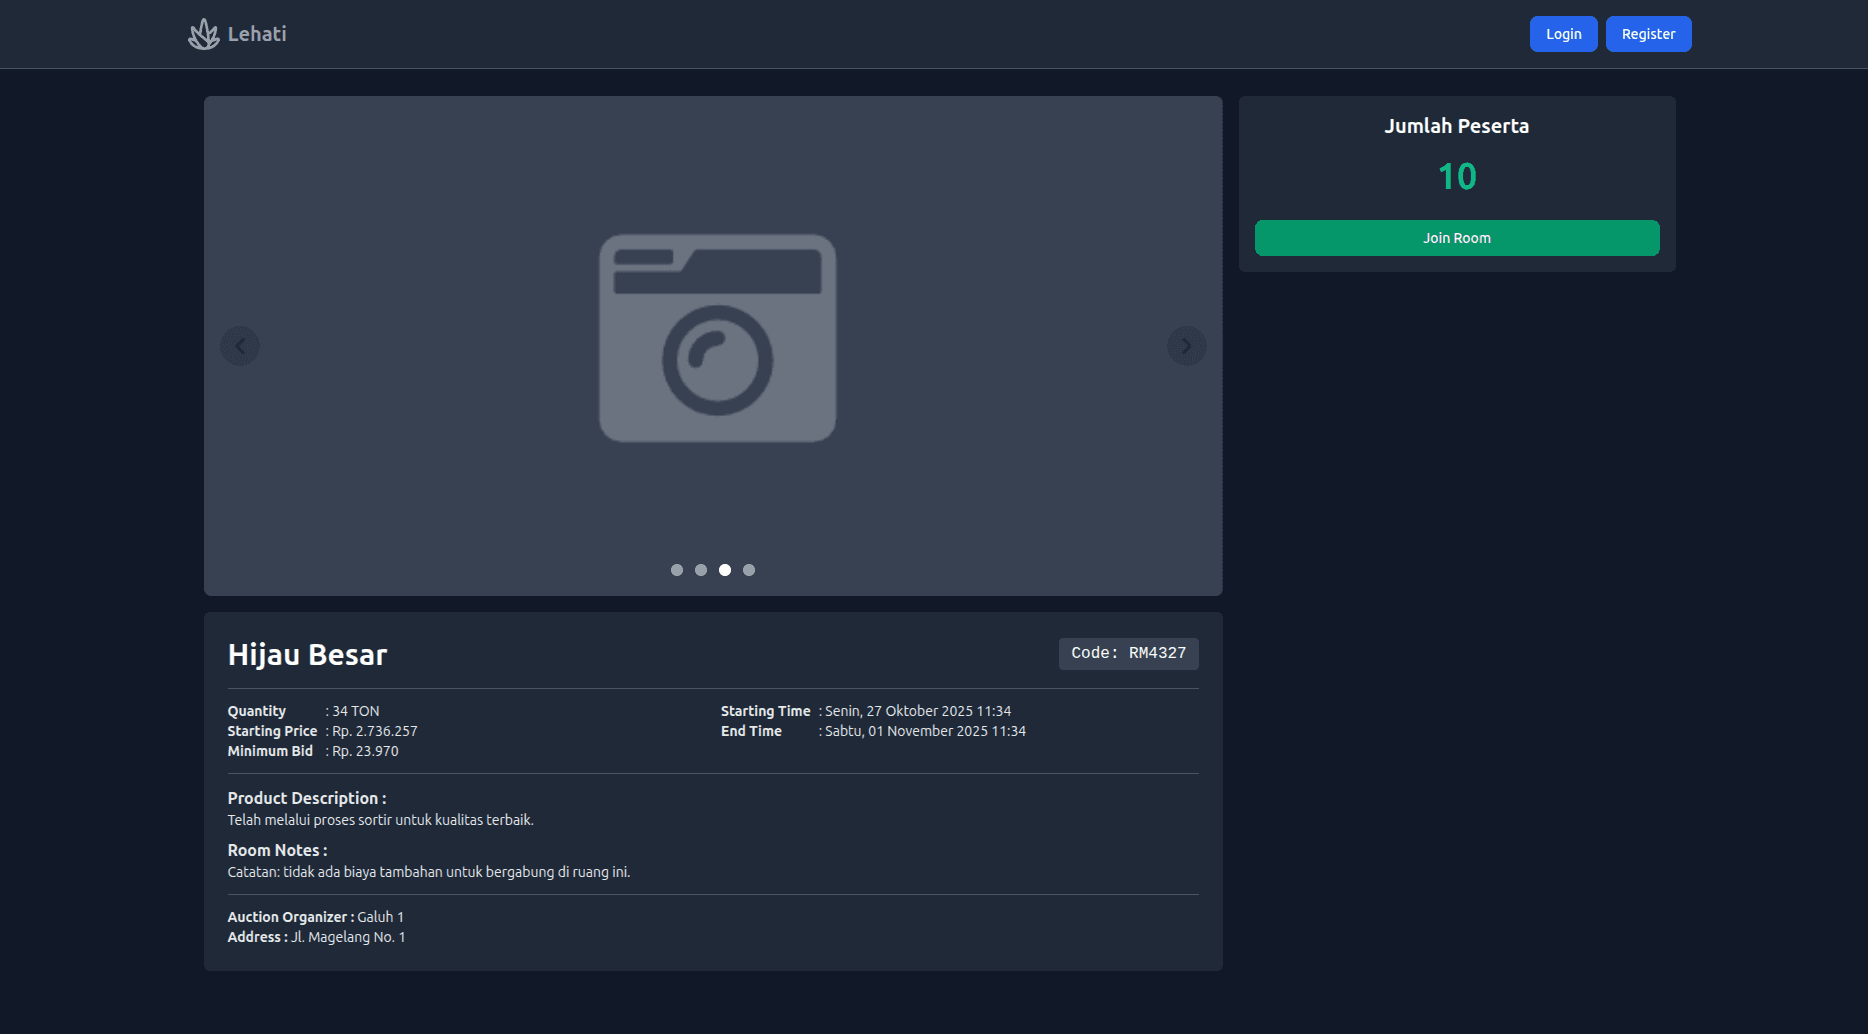Jump to the fourth carousel slide dot

[x=749, y=570]
